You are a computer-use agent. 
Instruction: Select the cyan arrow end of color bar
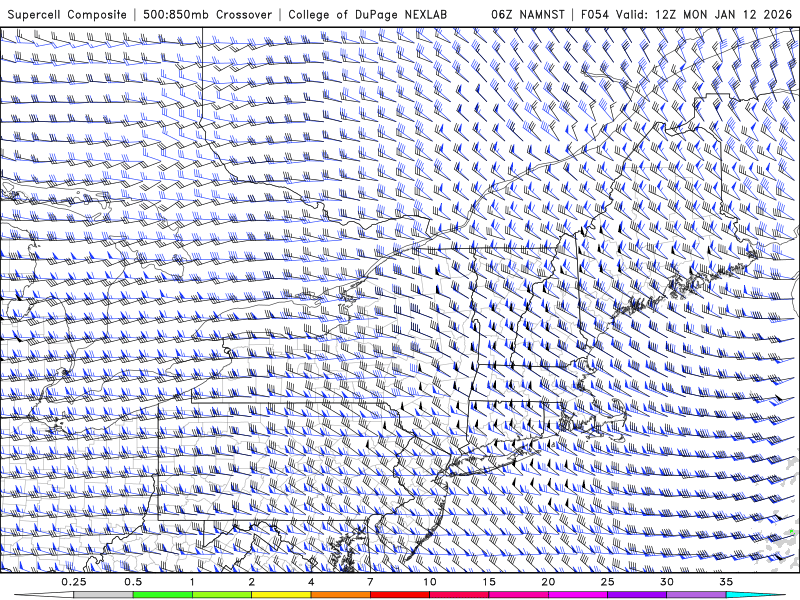pos(755,595)
